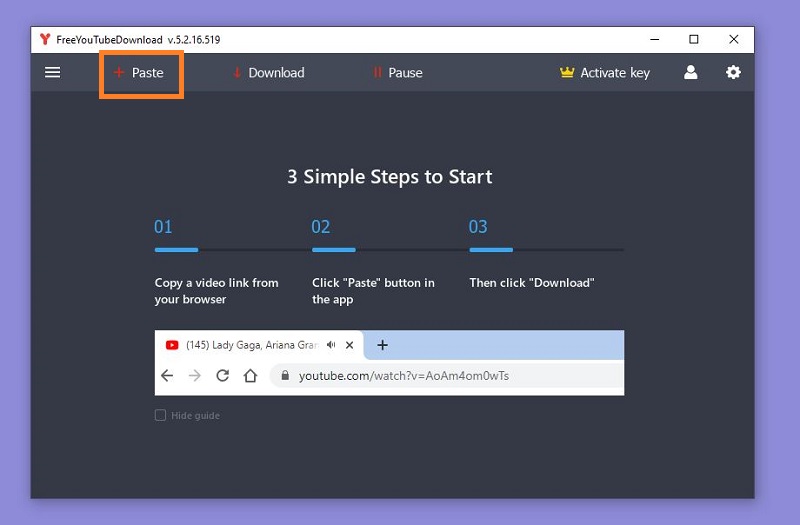Viewport: 800px width, 525px height.
Task: Close the FreeYouTubeDownload window
Action: pos(734,39)
